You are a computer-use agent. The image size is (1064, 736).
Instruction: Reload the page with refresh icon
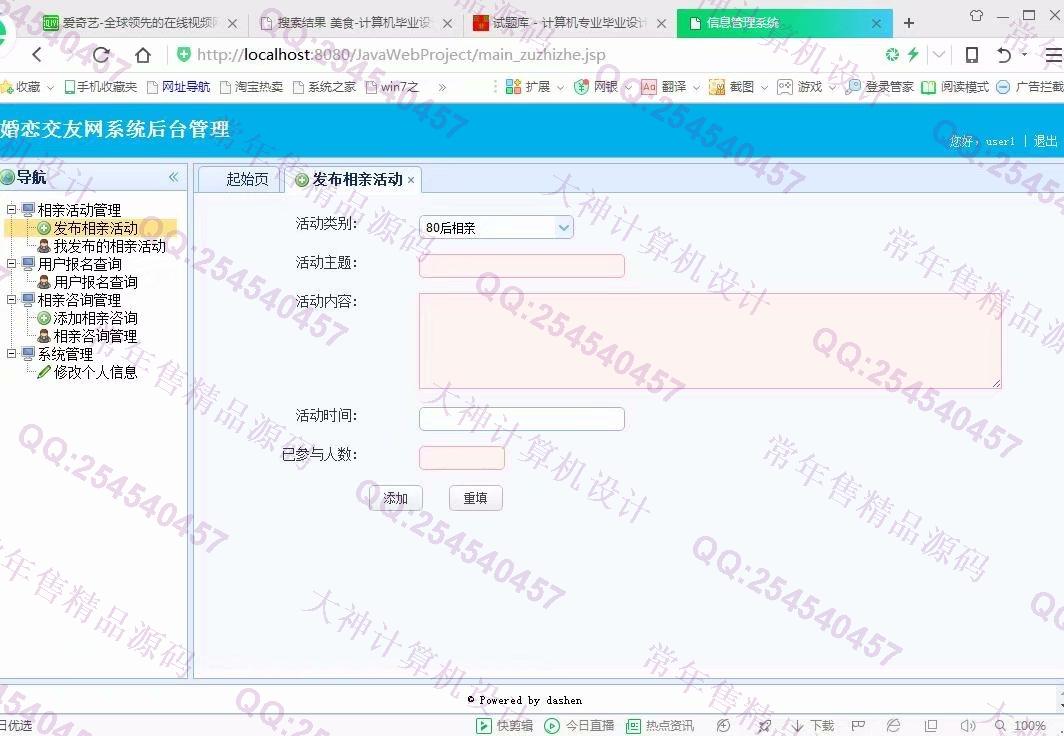[100, 55]
